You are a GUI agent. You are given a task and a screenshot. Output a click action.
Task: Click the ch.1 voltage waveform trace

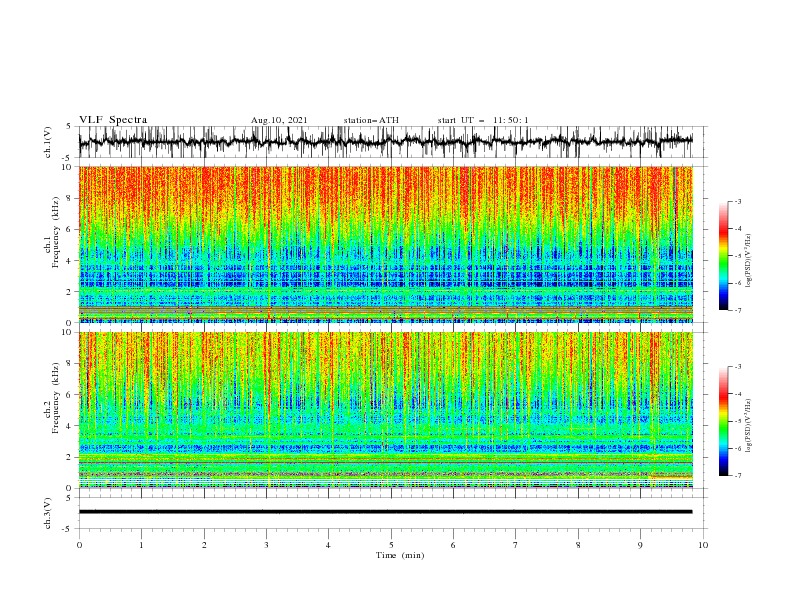pos(385,141)
